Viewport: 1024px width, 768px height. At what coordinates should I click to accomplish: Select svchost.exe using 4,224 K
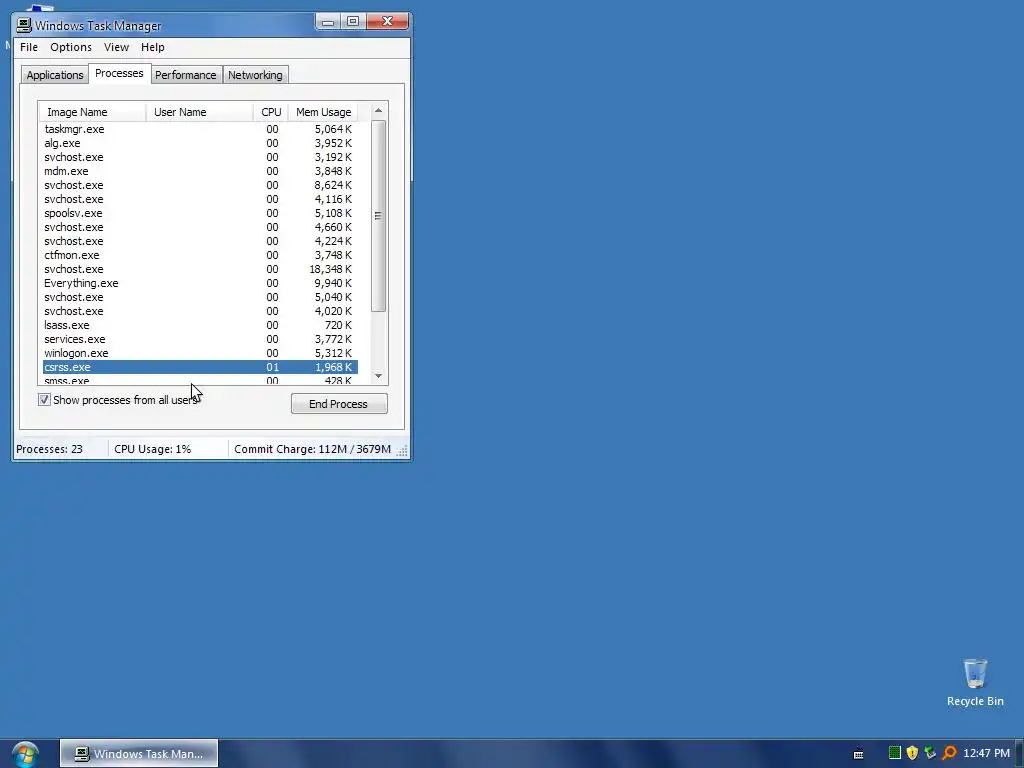point(200,242)
